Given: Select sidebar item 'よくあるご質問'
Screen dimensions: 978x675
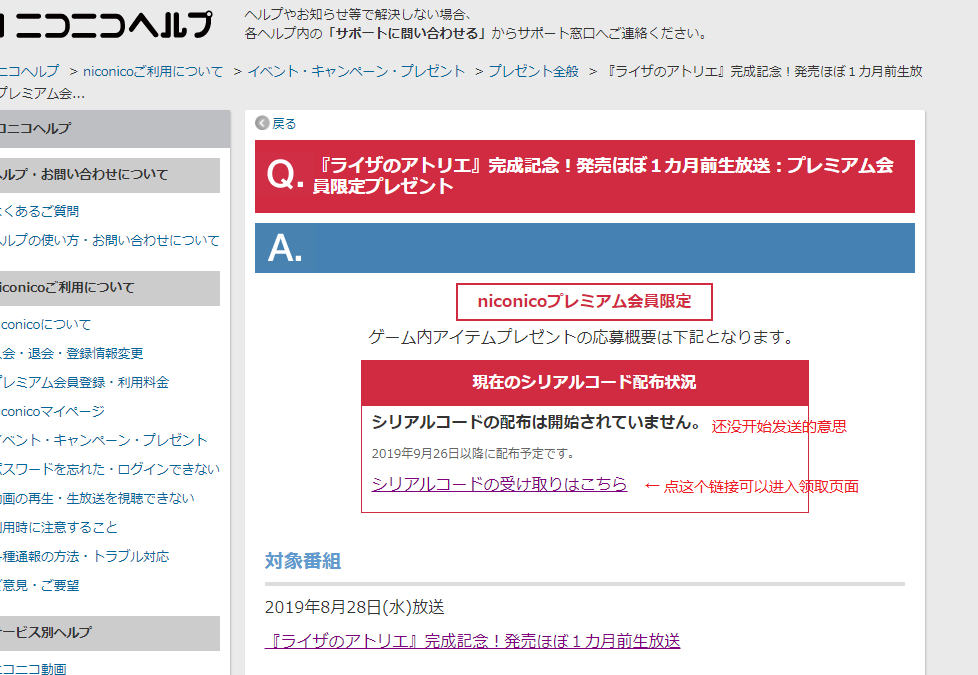Looking at the screenshot, I should click(x=39, y=211).
